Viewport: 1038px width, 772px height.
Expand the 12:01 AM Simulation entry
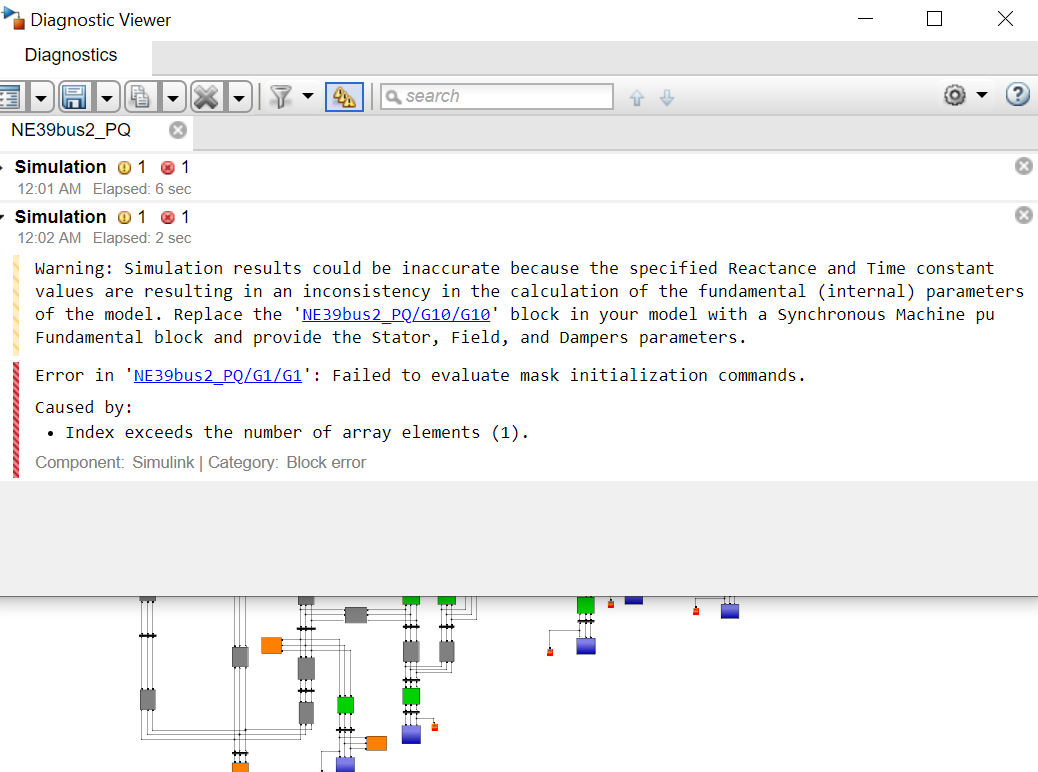pyautogui.click(x=3, y=168)
